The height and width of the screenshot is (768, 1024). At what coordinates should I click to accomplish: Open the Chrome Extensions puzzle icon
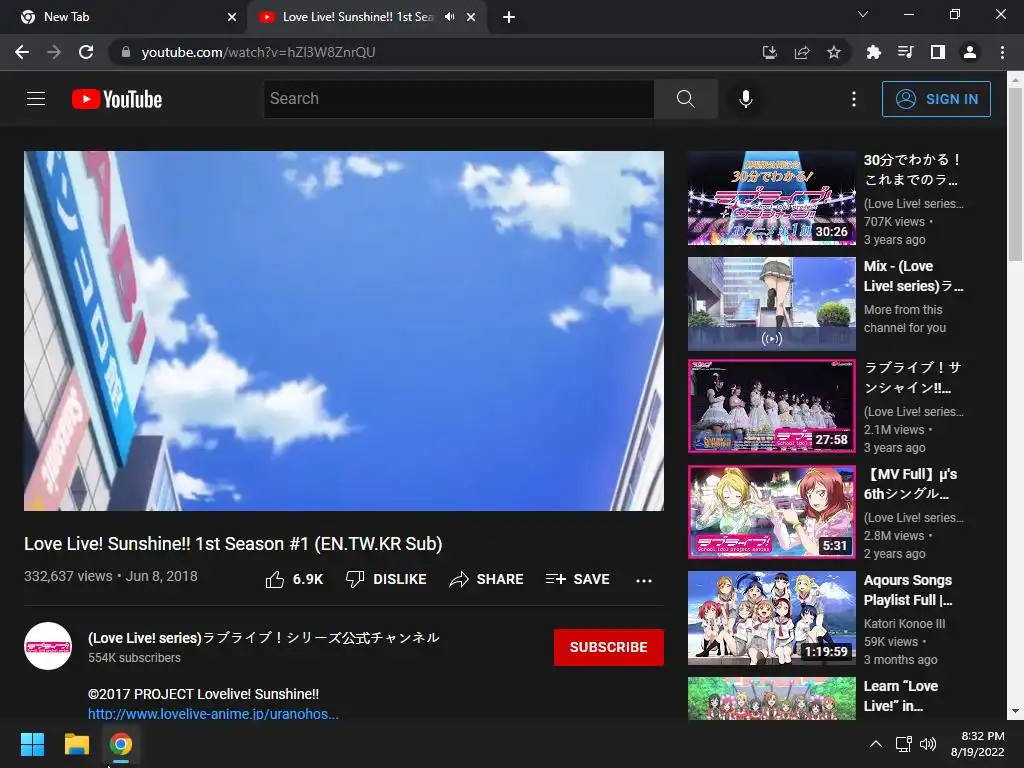(873, 52)
